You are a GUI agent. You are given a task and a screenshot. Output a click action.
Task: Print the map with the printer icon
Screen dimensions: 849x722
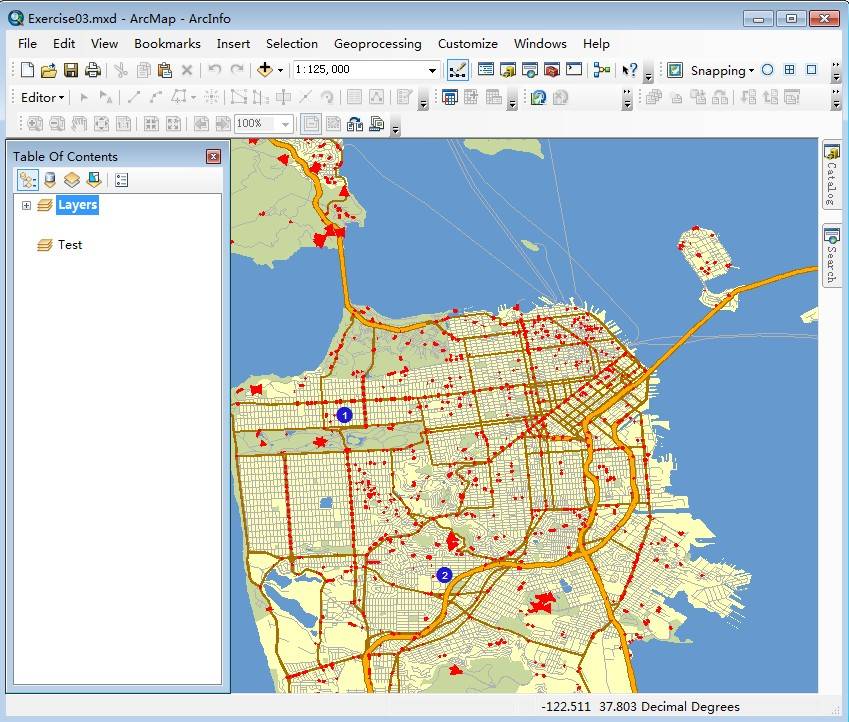click(x=93, y=70)
